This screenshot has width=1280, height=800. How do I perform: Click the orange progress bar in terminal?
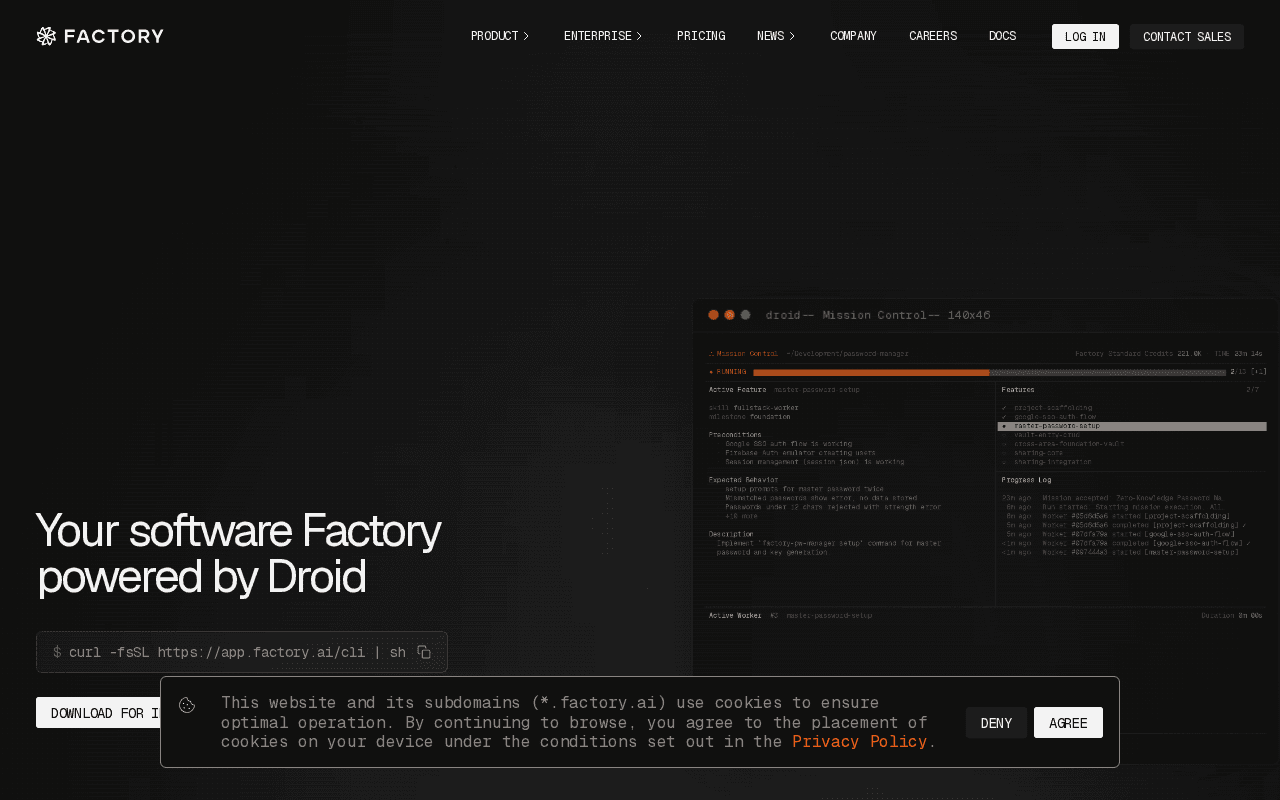[871, 372]
